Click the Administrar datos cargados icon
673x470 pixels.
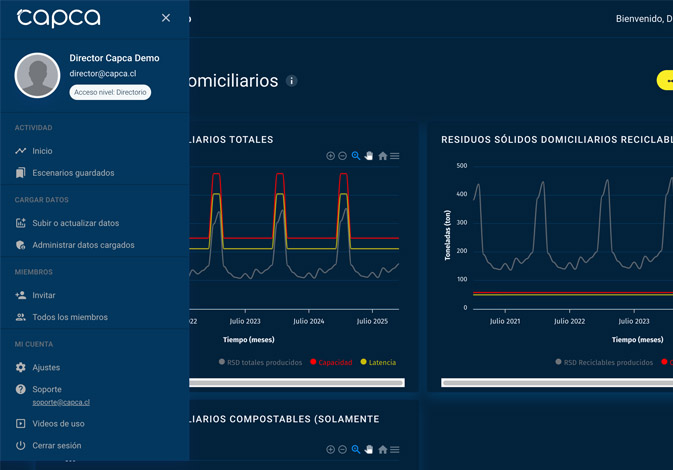coord(21,245)
